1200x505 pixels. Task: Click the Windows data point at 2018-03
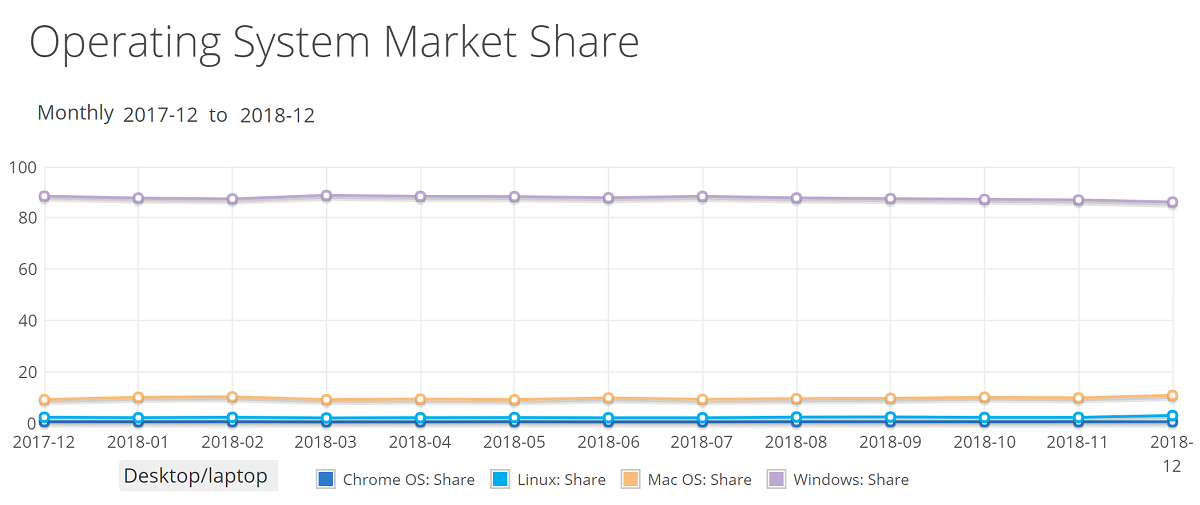point(327,196)
